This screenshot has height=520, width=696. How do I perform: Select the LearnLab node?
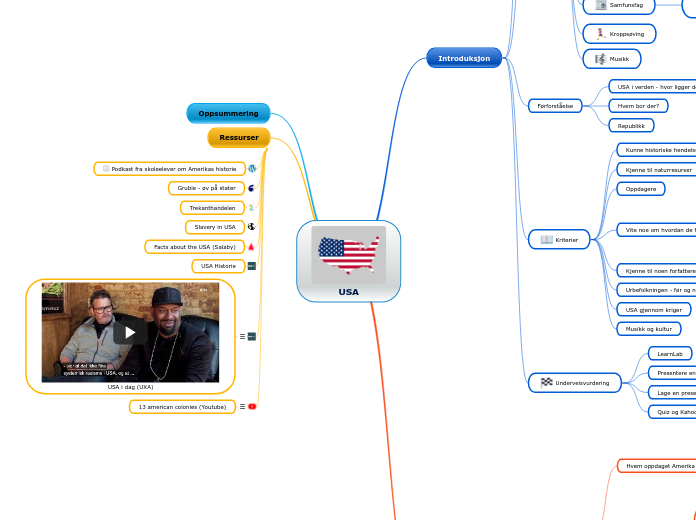click(670, 353)
